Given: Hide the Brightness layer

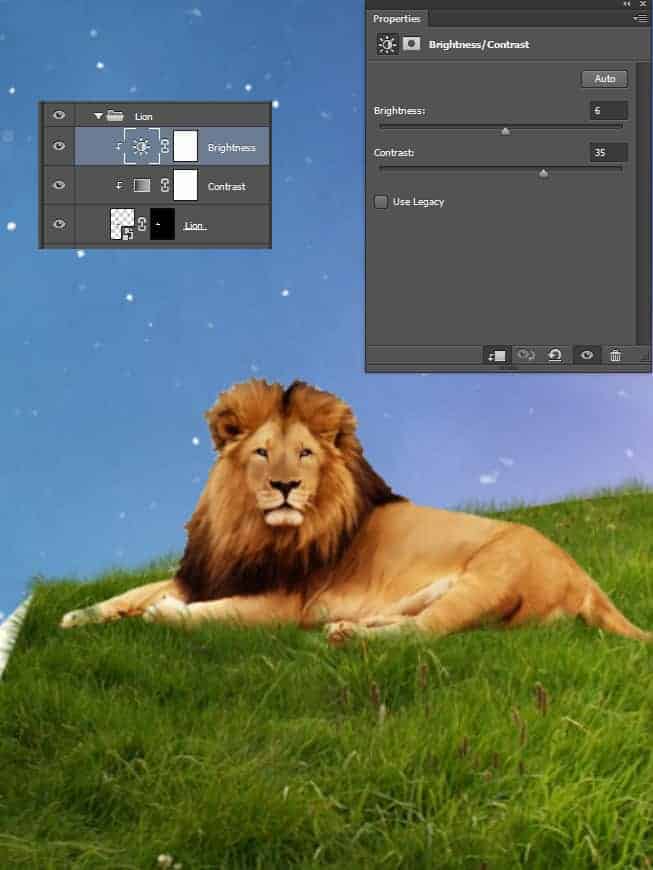Looking at the screenshot, I should (59, 147).
